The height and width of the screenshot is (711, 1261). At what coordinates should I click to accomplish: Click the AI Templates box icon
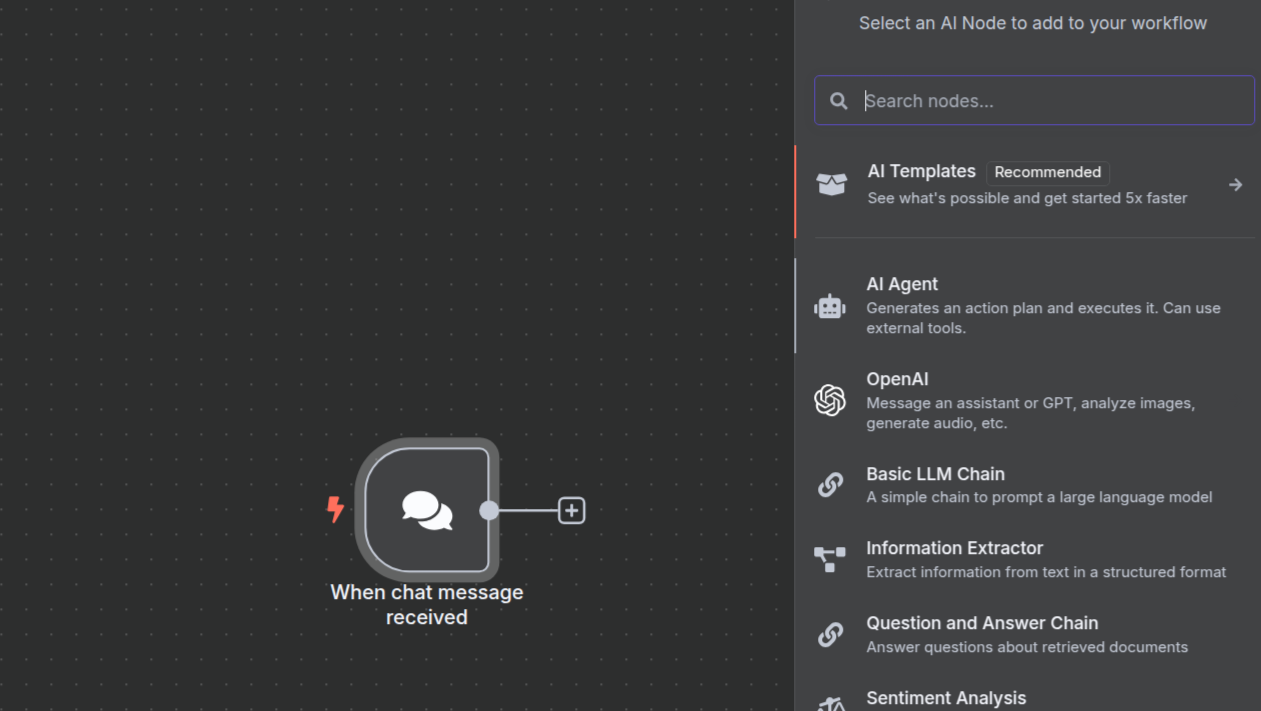[x=831, y=184]
